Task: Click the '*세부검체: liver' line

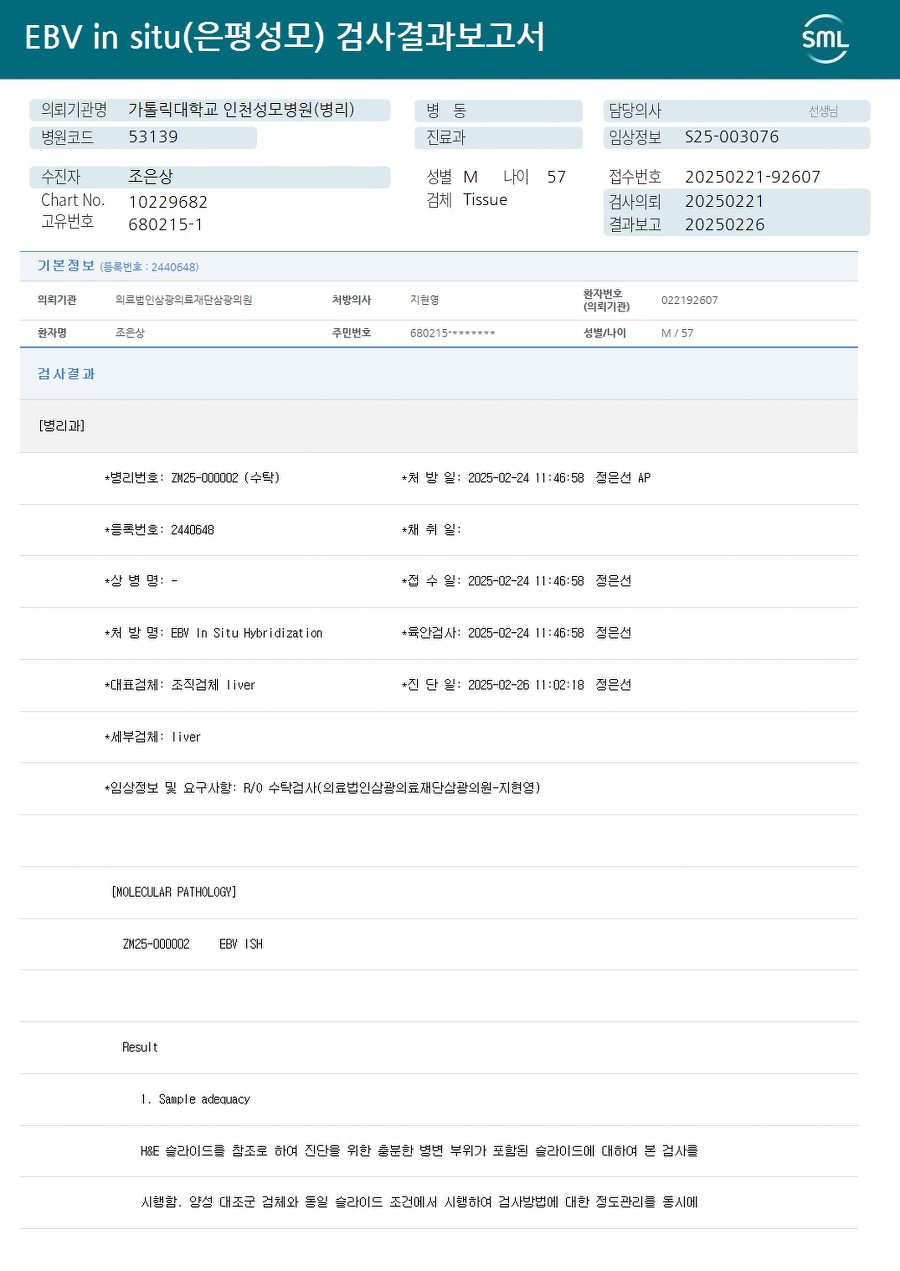Action: 152,737
